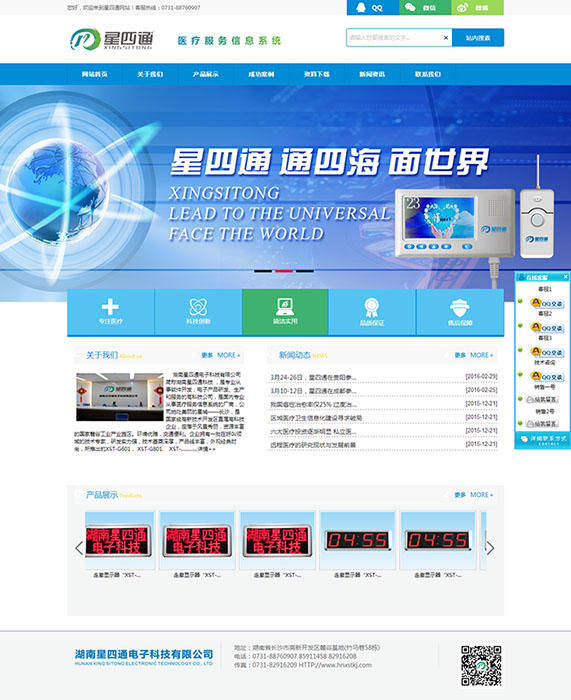
Task: Close the online customer service widget
Action: click(565, 277)
